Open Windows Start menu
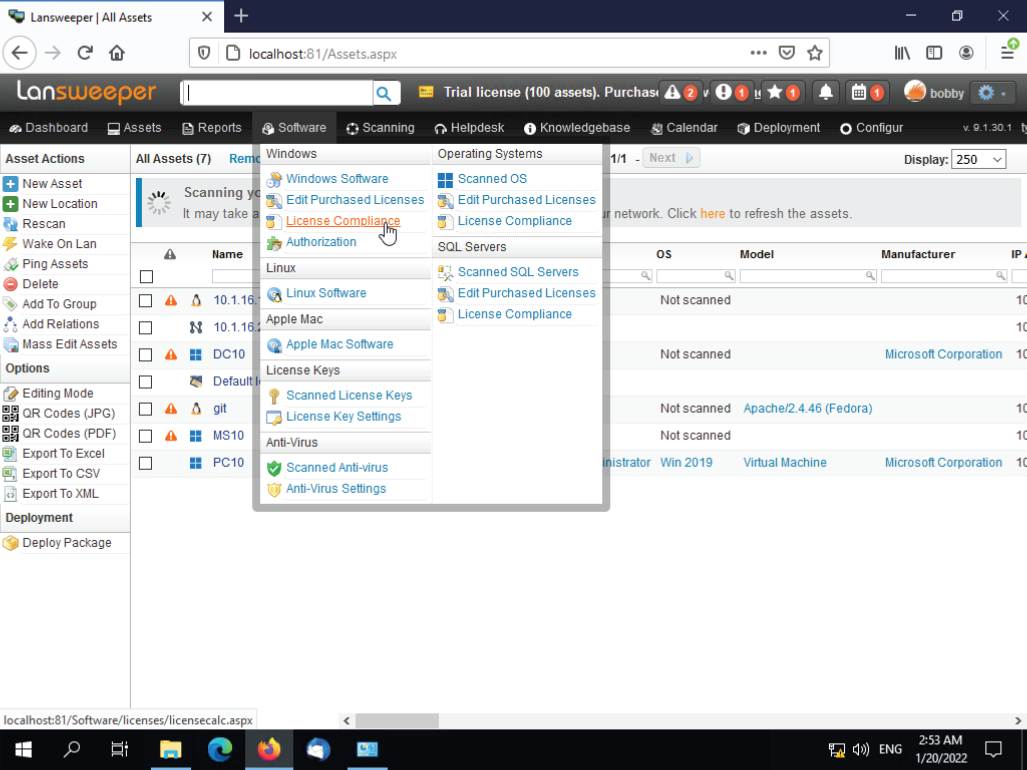 [24, 750]
